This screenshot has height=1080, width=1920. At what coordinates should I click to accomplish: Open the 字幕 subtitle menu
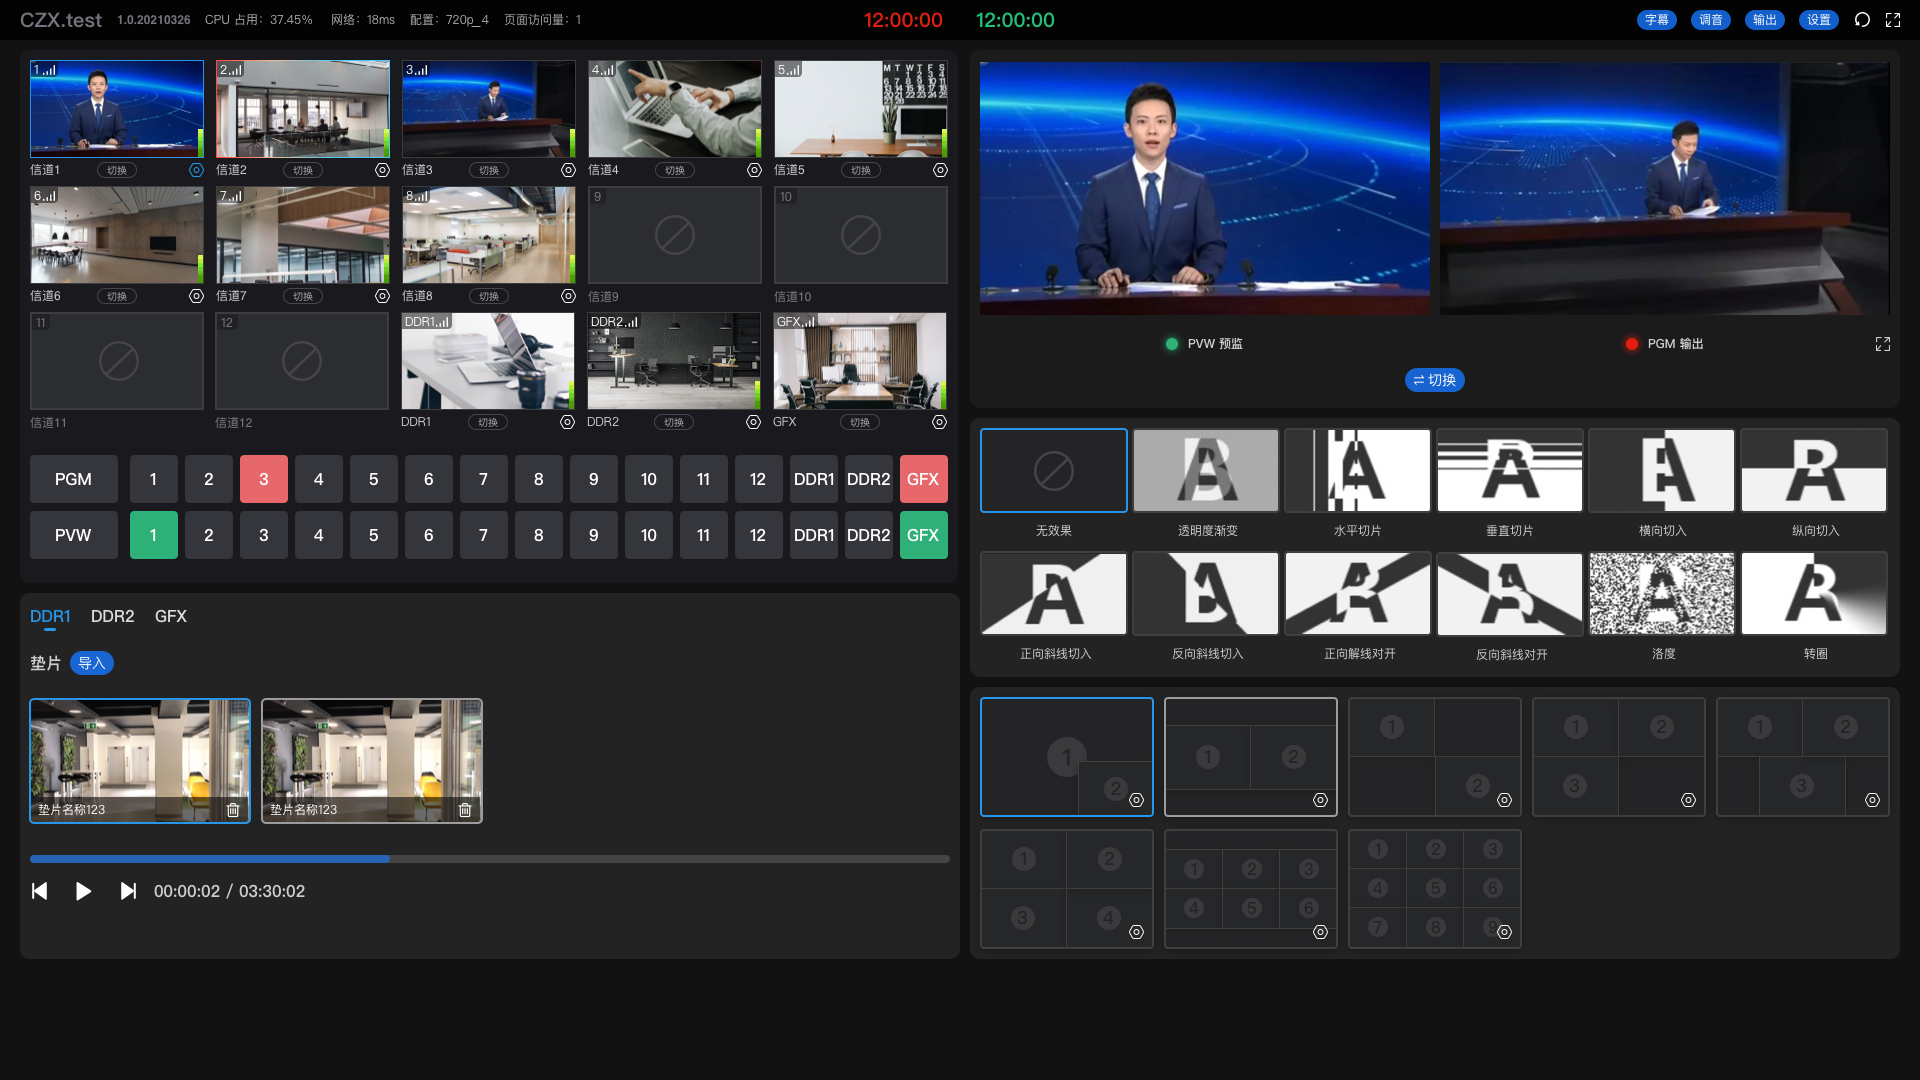[x=1656, y=20]
